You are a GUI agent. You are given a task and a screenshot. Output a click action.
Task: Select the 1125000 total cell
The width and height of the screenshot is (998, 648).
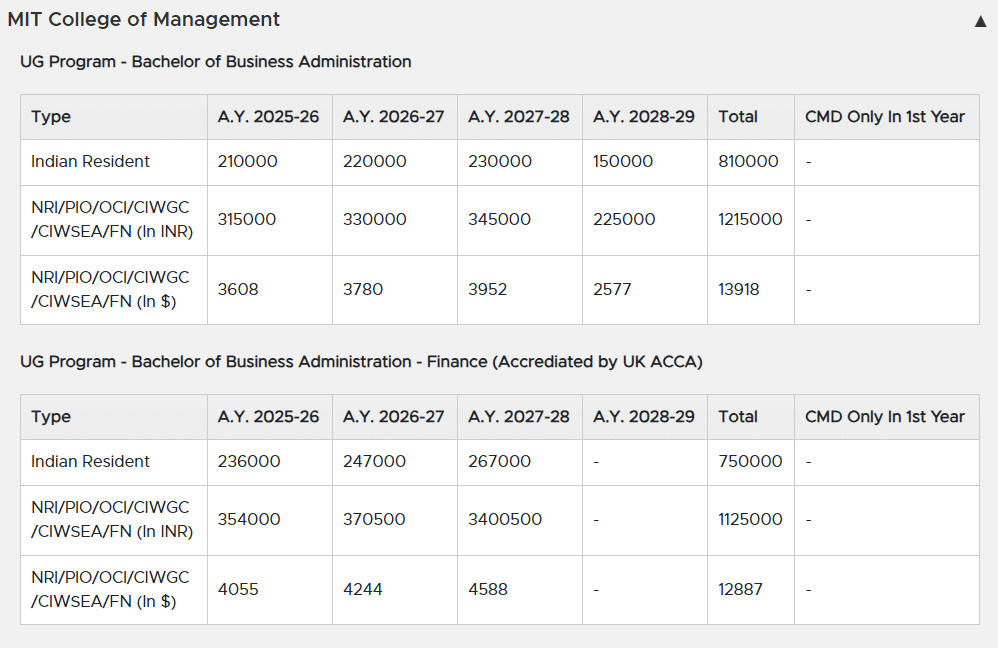pos(750,520)
